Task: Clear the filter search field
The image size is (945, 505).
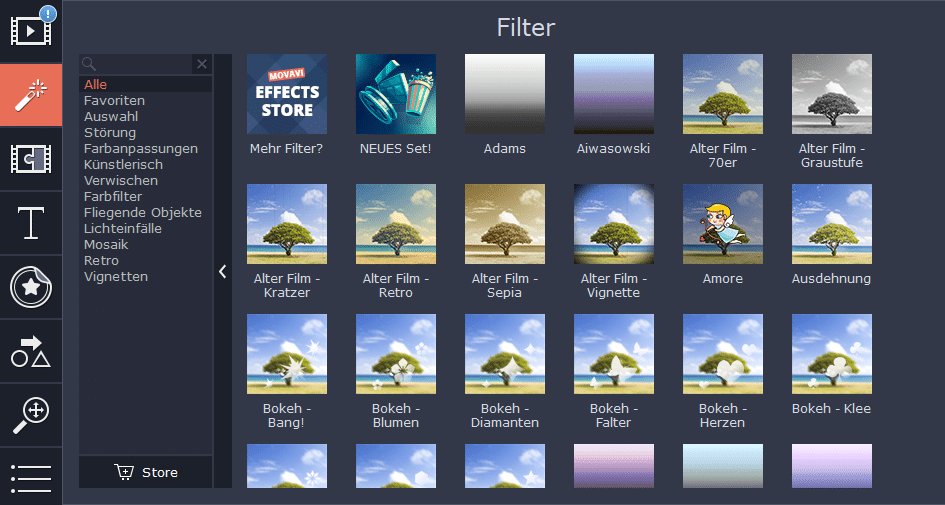Action: click(202, 64)
